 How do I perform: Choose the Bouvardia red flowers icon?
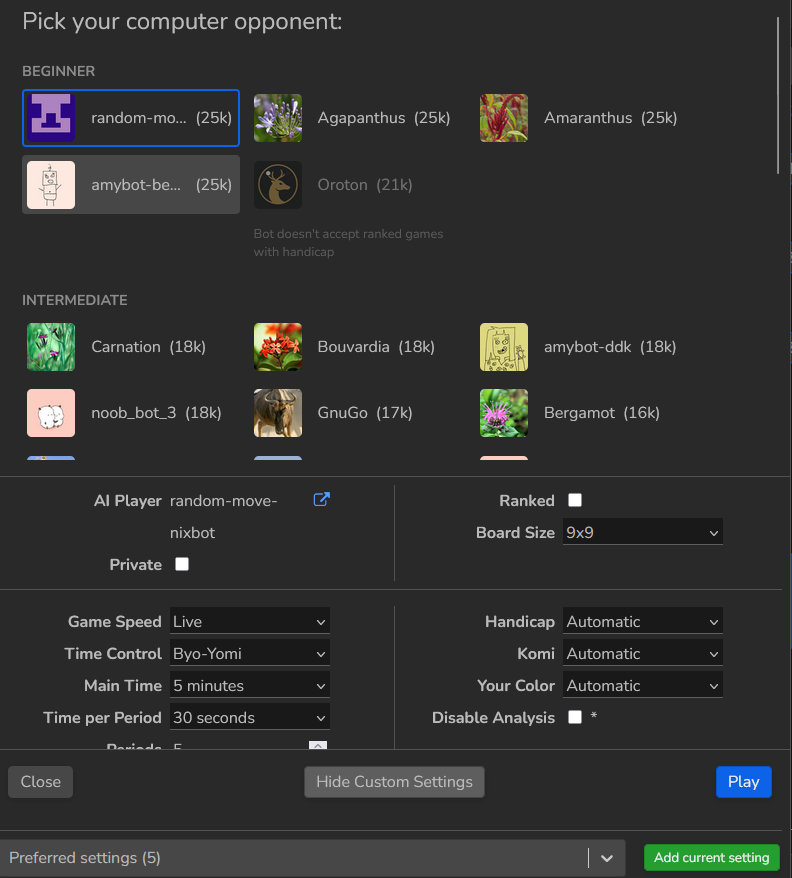coord(278,347)
